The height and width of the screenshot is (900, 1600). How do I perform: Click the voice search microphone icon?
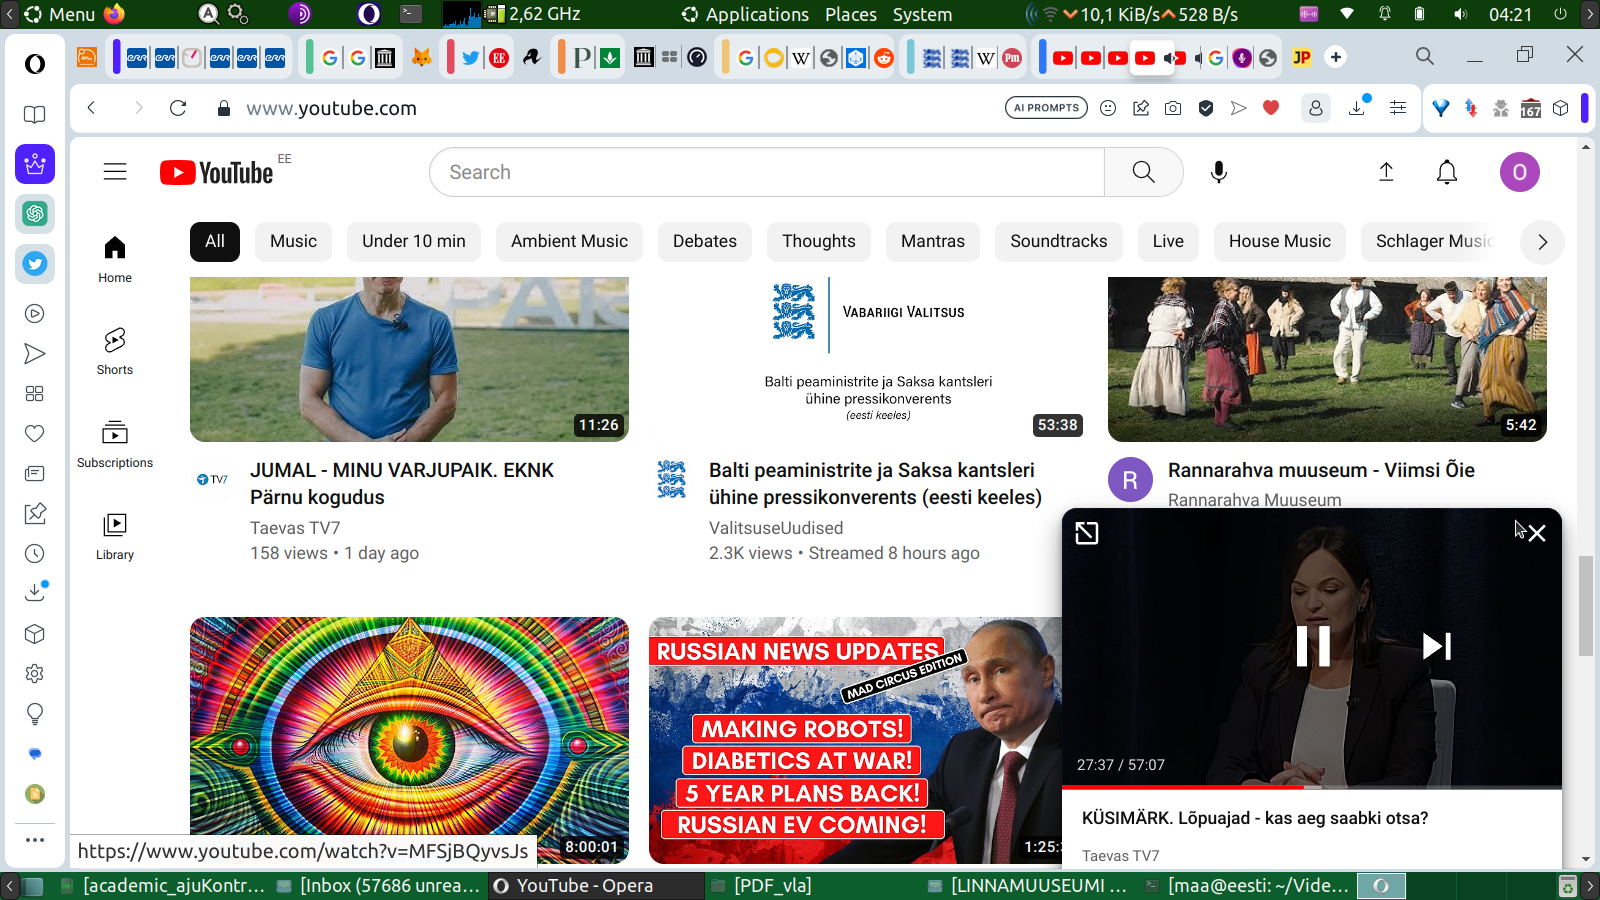click(1218, 172)
